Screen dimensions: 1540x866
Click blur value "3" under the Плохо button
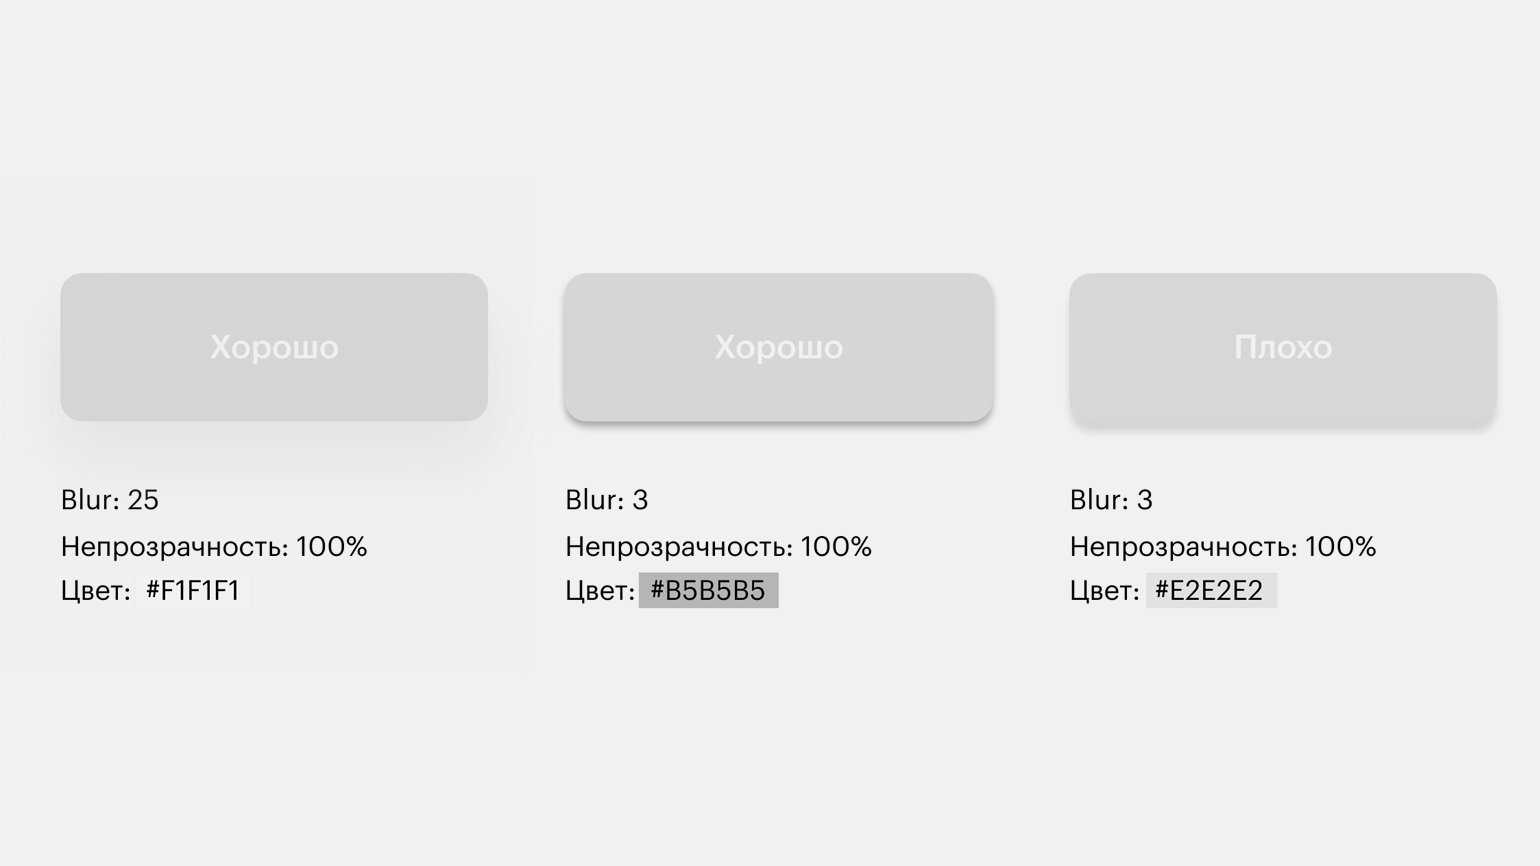tap(1145, 500)
